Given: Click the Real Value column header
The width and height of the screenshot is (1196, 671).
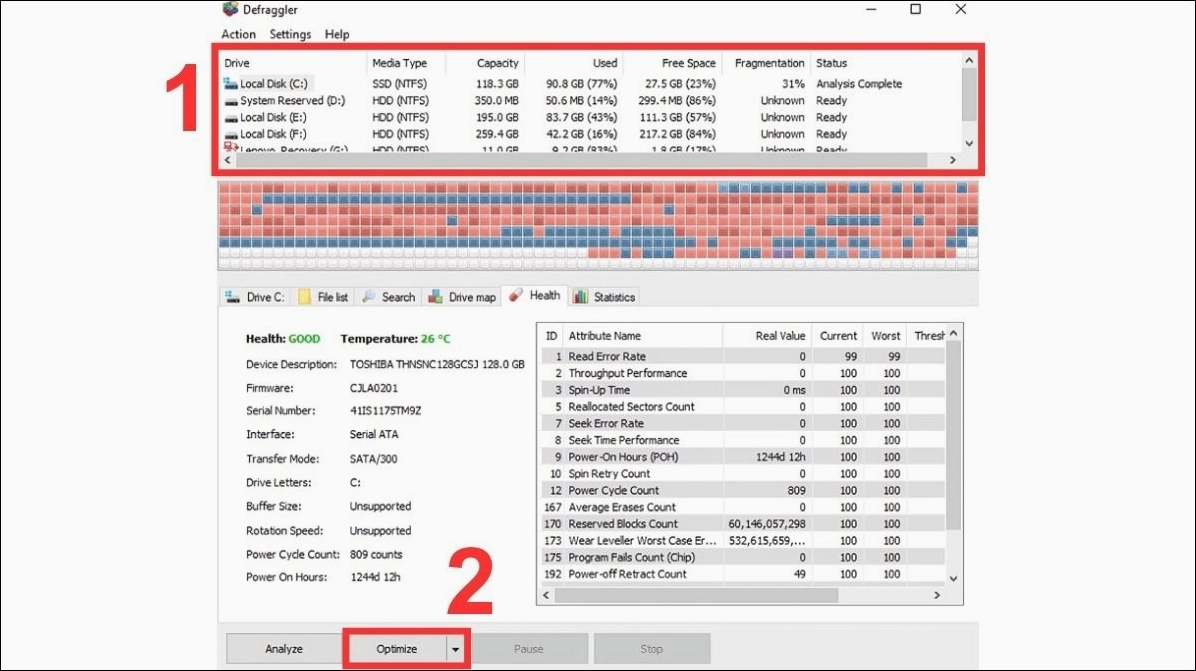Looking at the screenshot, I should pyautogui.click(x=767, y=336).
